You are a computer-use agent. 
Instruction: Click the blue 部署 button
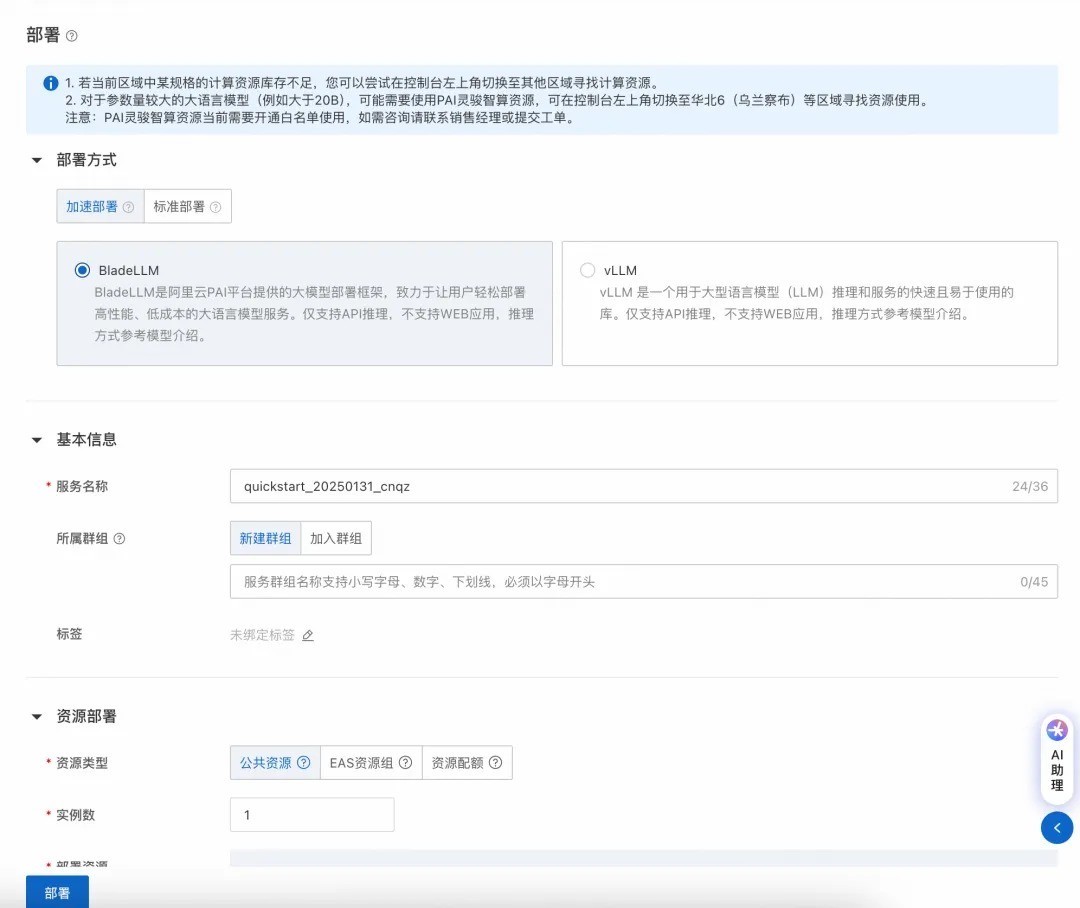coord(57,892)
